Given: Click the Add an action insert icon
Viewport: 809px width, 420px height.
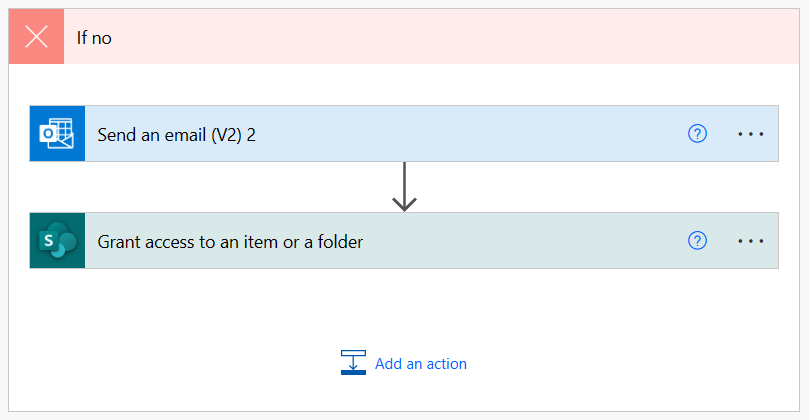Looking at the screenshot, I should click(353, 363).
